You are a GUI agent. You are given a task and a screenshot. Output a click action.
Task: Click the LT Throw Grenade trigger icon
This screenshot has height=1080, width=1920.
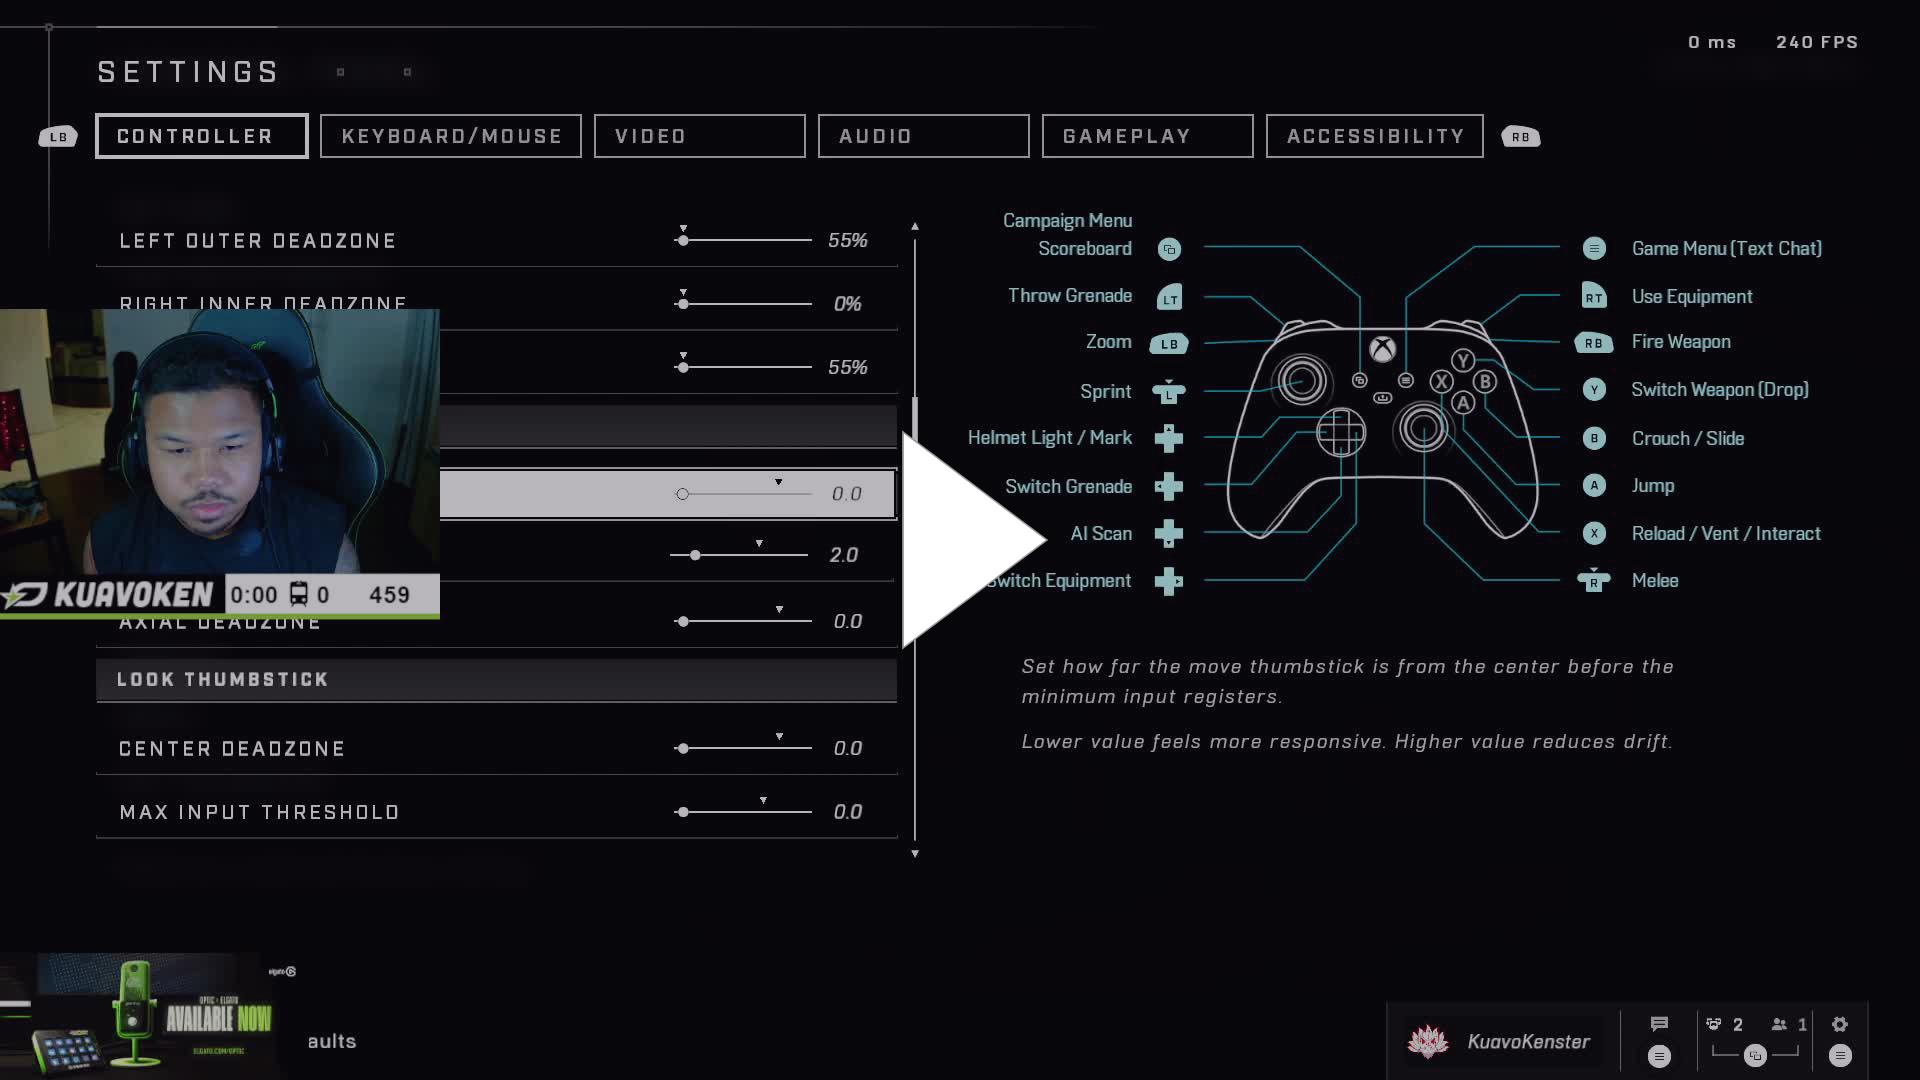[x=1169, y=297]
